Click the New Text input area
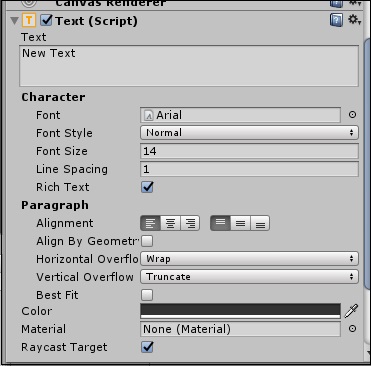The height and width of the screenshot is (366, 371). [x=189, y=66]
